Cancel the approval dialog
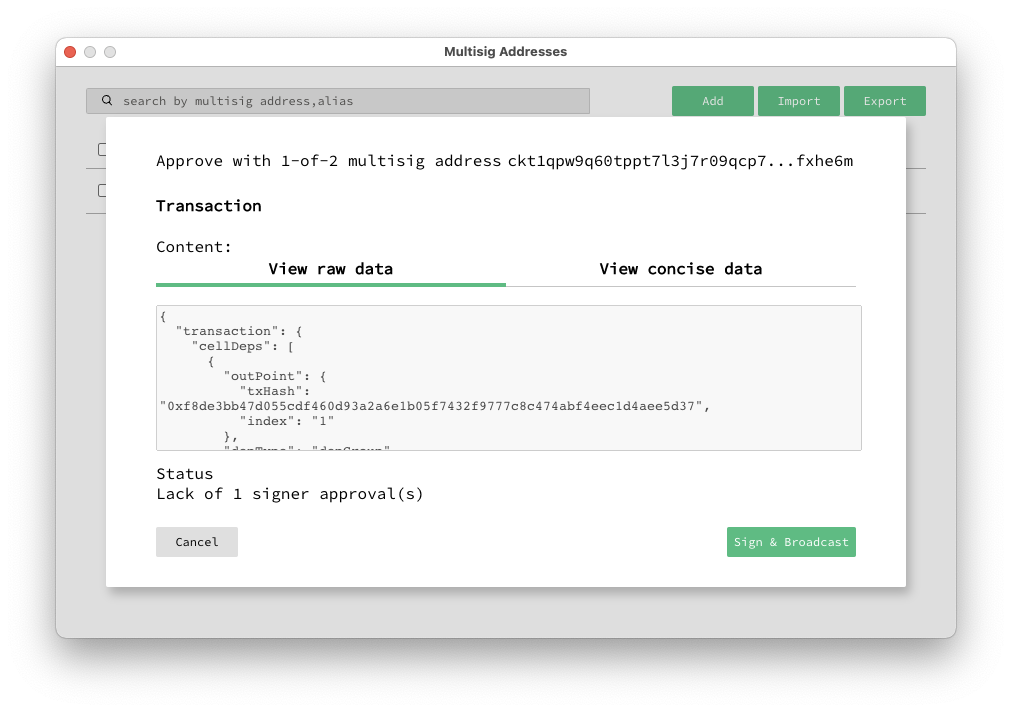Viewport: 1012px width, 712px height. tap(196, 541)
